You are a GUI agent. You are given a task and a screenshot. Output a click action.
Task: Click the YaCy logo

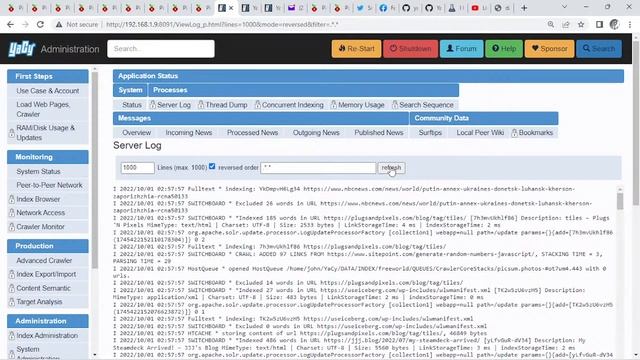click(22, 49)
